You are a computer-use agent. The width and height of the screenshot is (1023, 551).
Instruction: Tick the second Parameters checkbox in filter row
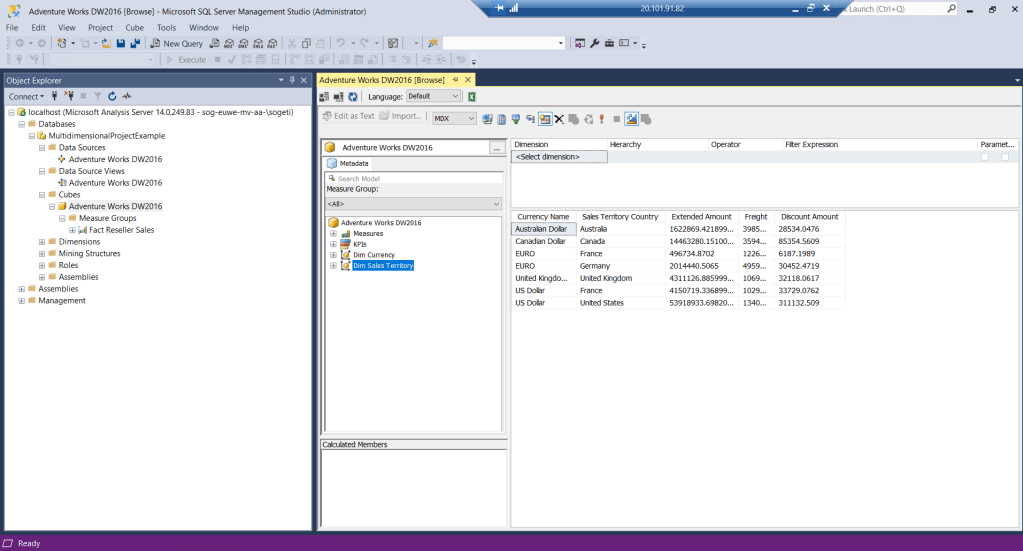tap(1005, 157)
